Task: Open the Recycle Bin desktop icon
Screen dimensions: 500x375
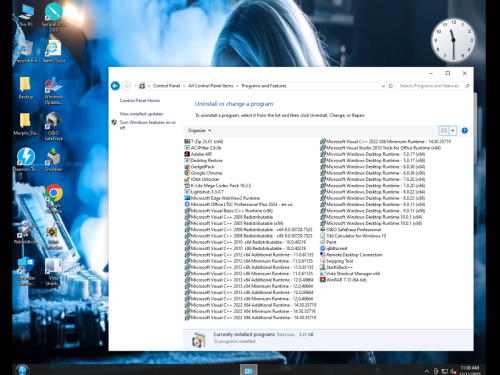Action: click(25, 52)
